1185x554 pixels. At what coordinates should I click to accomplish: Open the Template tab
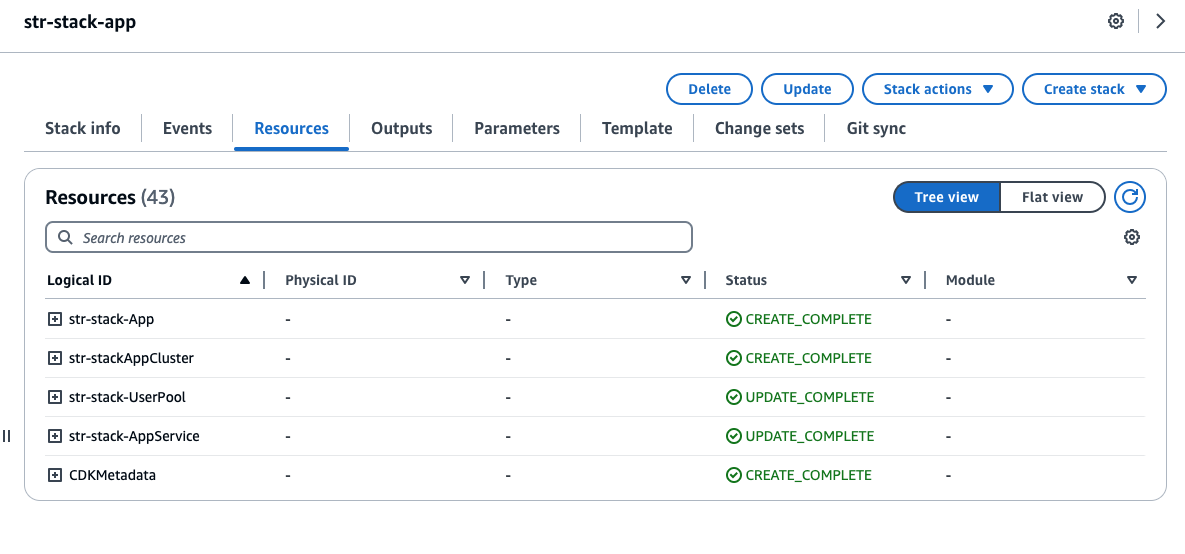click(x=637, y=128)
